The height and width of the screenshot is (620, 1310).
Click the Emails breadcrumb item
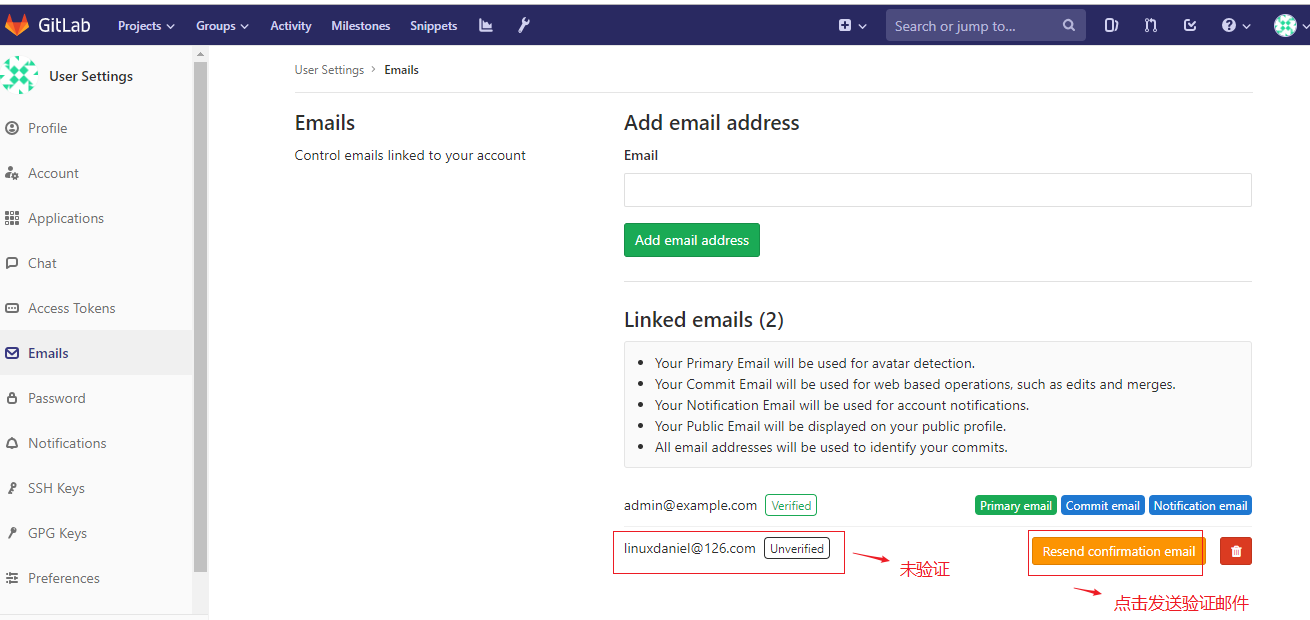[401, 70]
